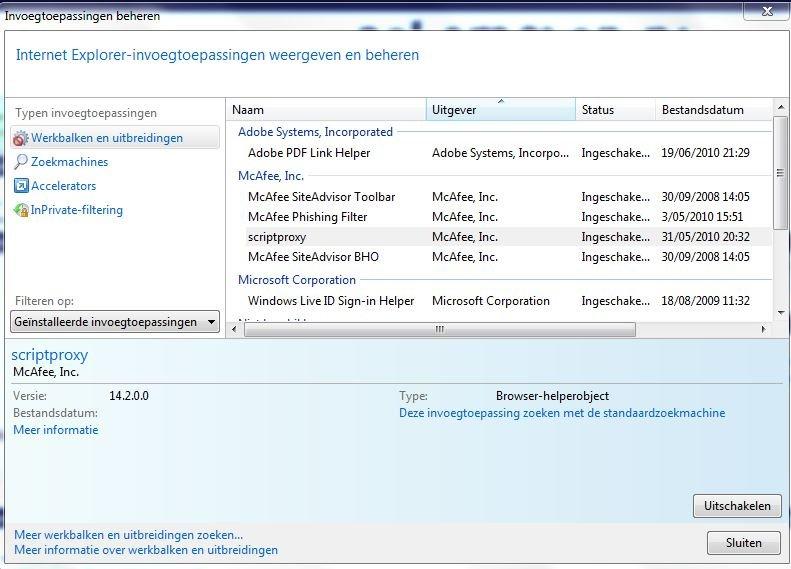Close the Invoegtoepassingen beheren dialog
Viewport: 791px width, 569px height.
pyautogui.click(x=767, y=11)
